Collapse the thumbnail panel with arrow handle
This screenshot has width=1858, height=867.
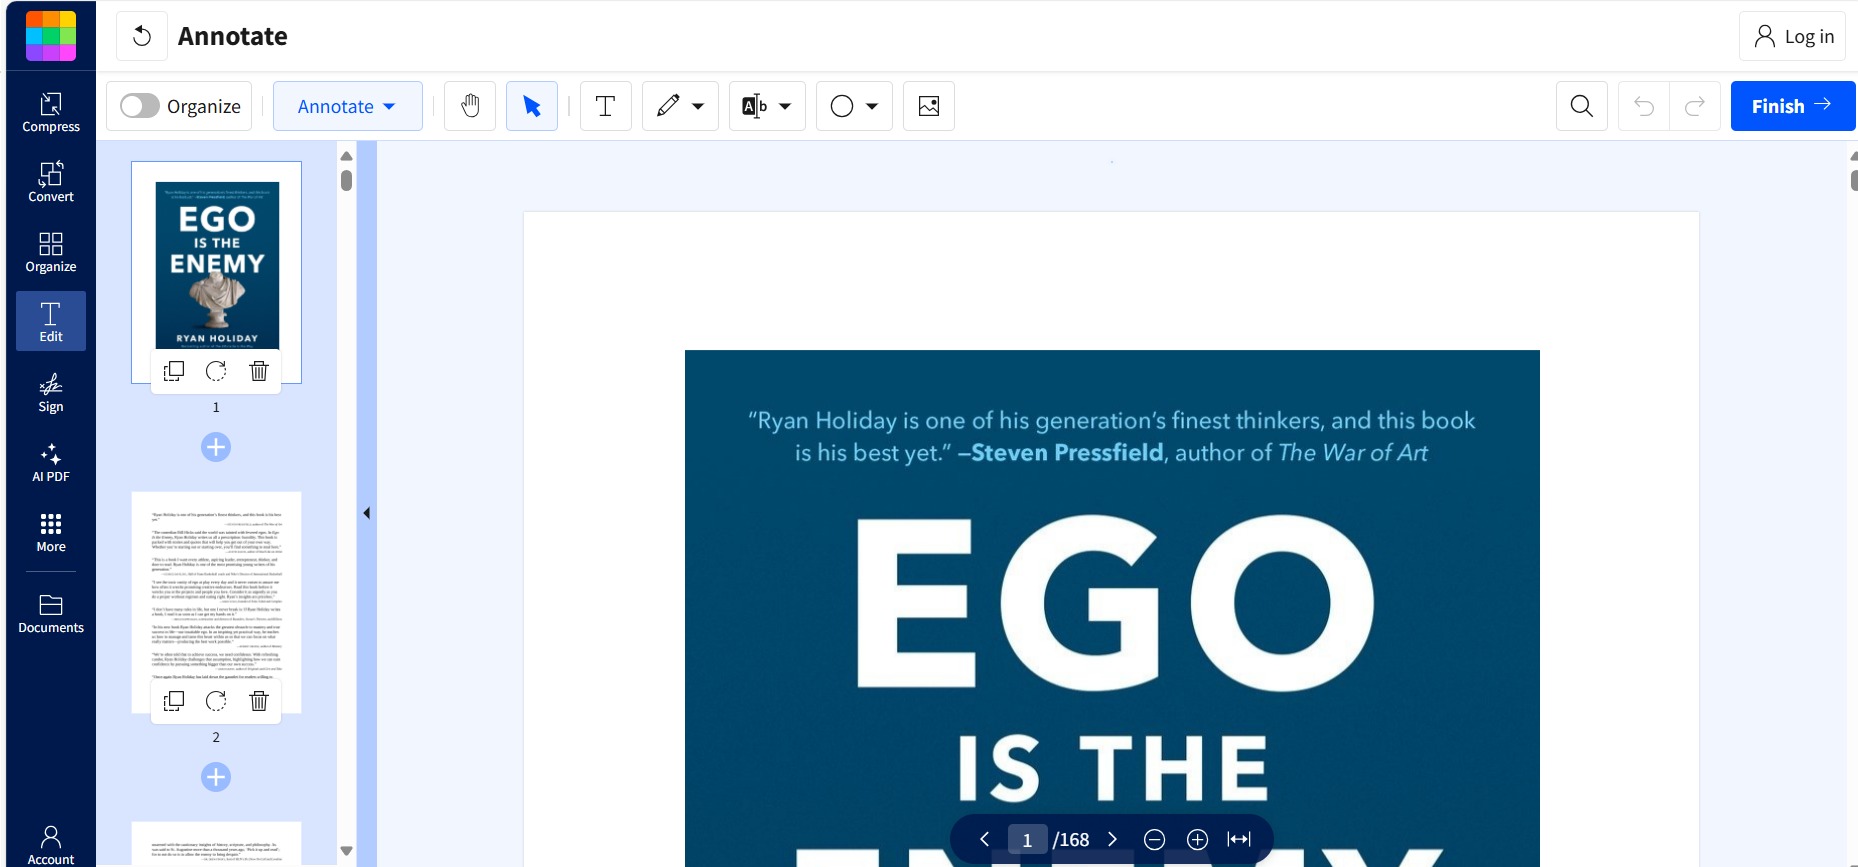[367, 513]
